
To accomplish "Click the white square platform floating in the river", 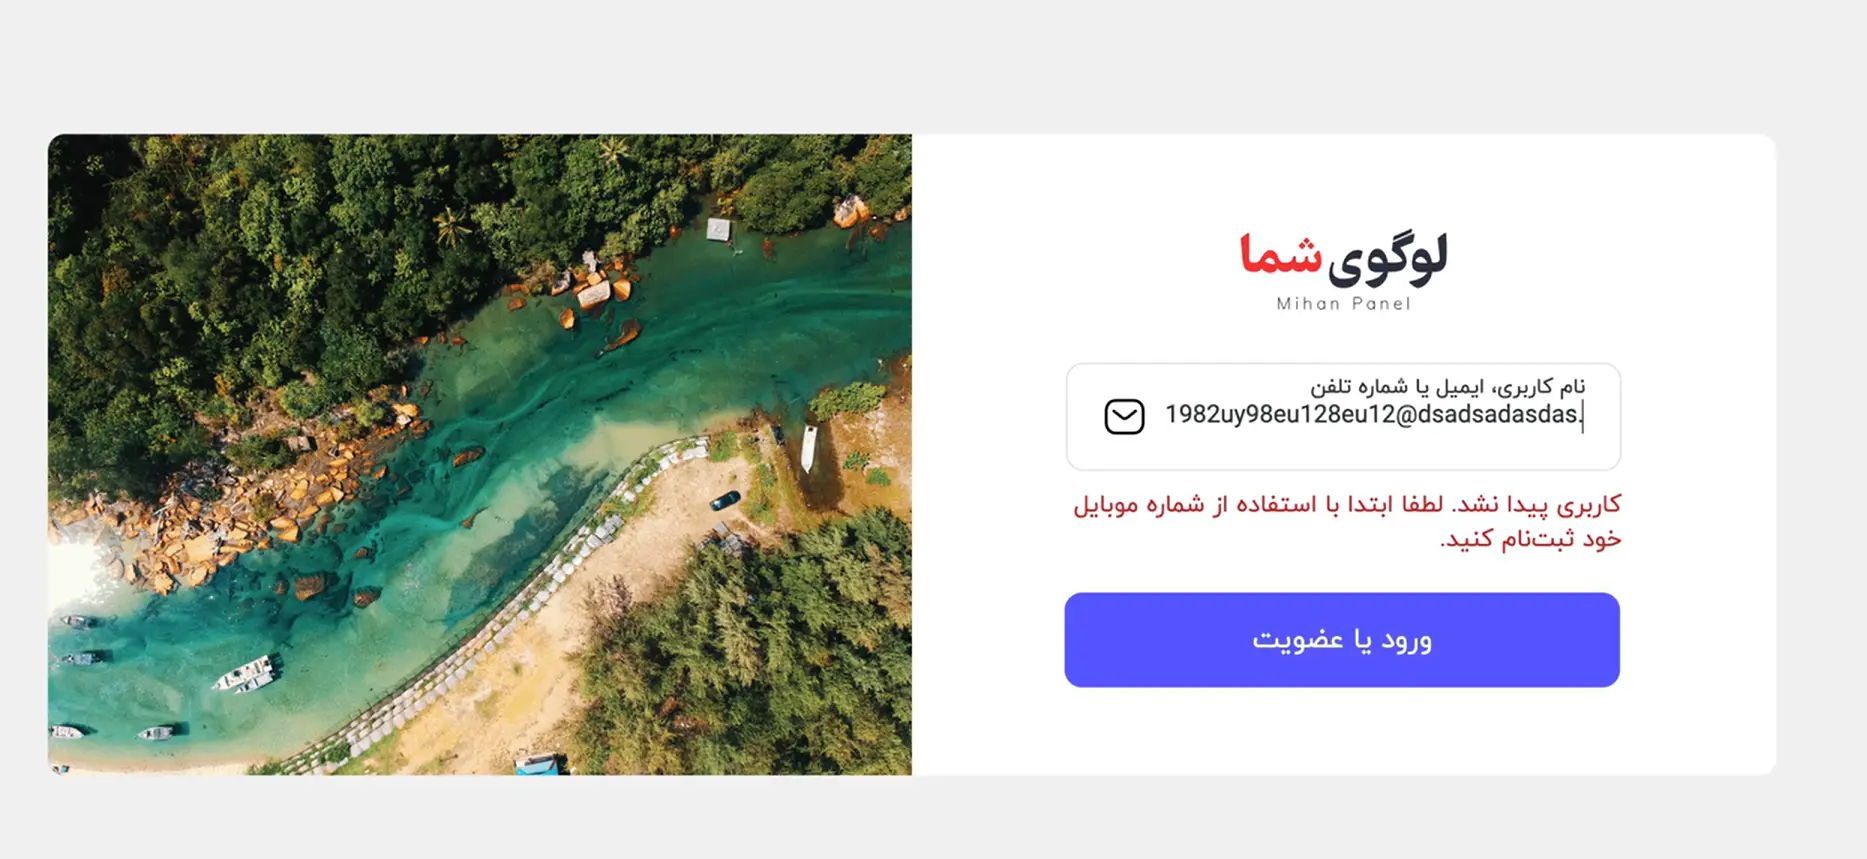I will (x=718, y=230).
